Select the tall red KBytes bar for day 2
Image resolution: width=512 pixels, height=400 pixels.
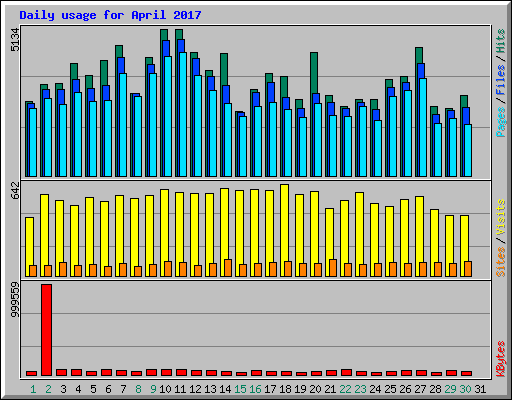[46, 330]
